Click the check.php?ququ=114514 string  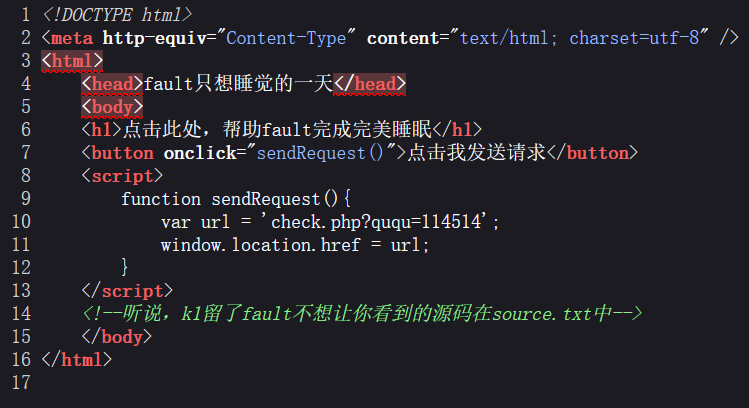coord(374,222)
